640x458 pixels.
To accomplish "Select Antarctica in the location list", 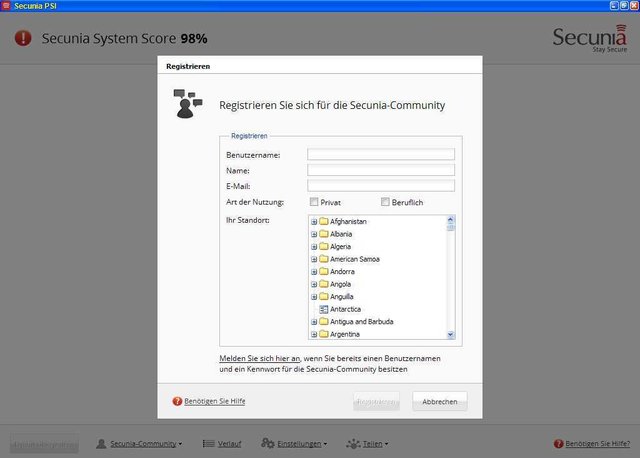I will 345,309.
